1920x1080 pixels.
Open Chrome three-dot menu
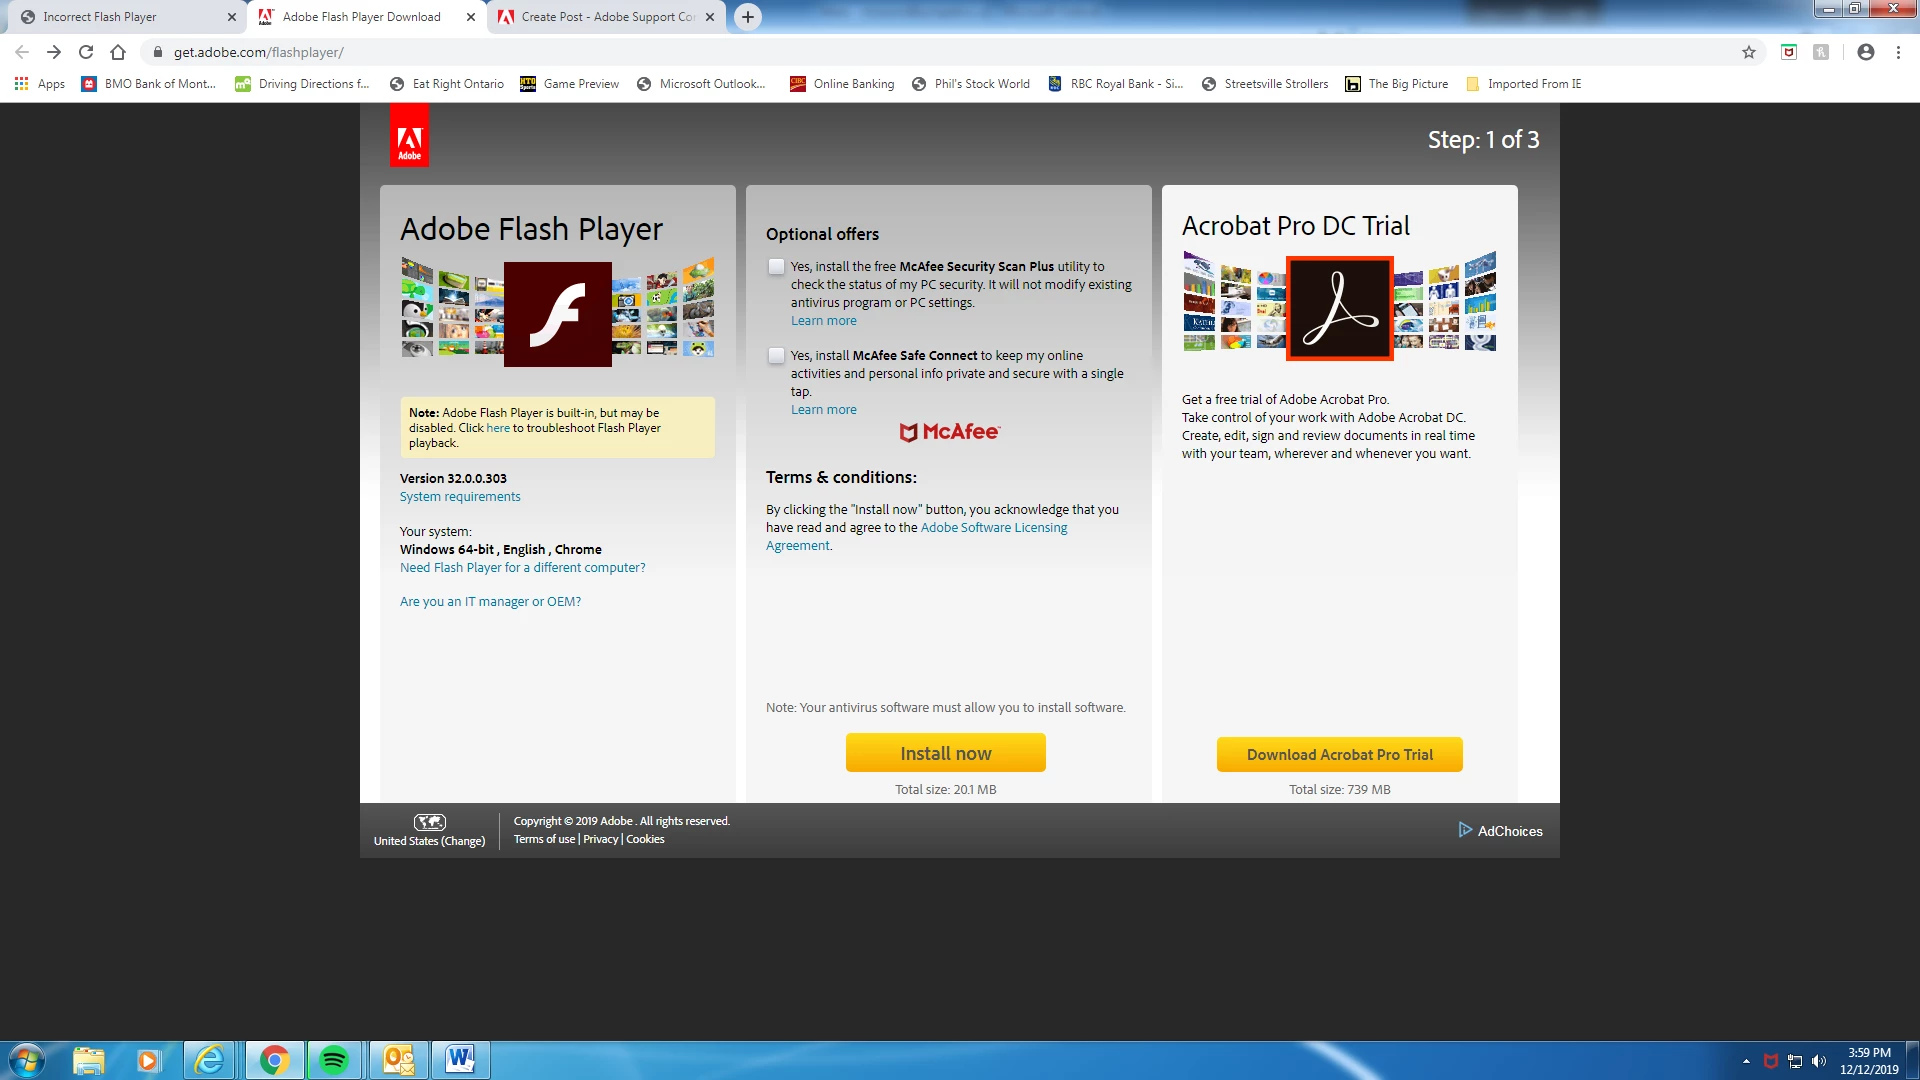point(1898,52)
